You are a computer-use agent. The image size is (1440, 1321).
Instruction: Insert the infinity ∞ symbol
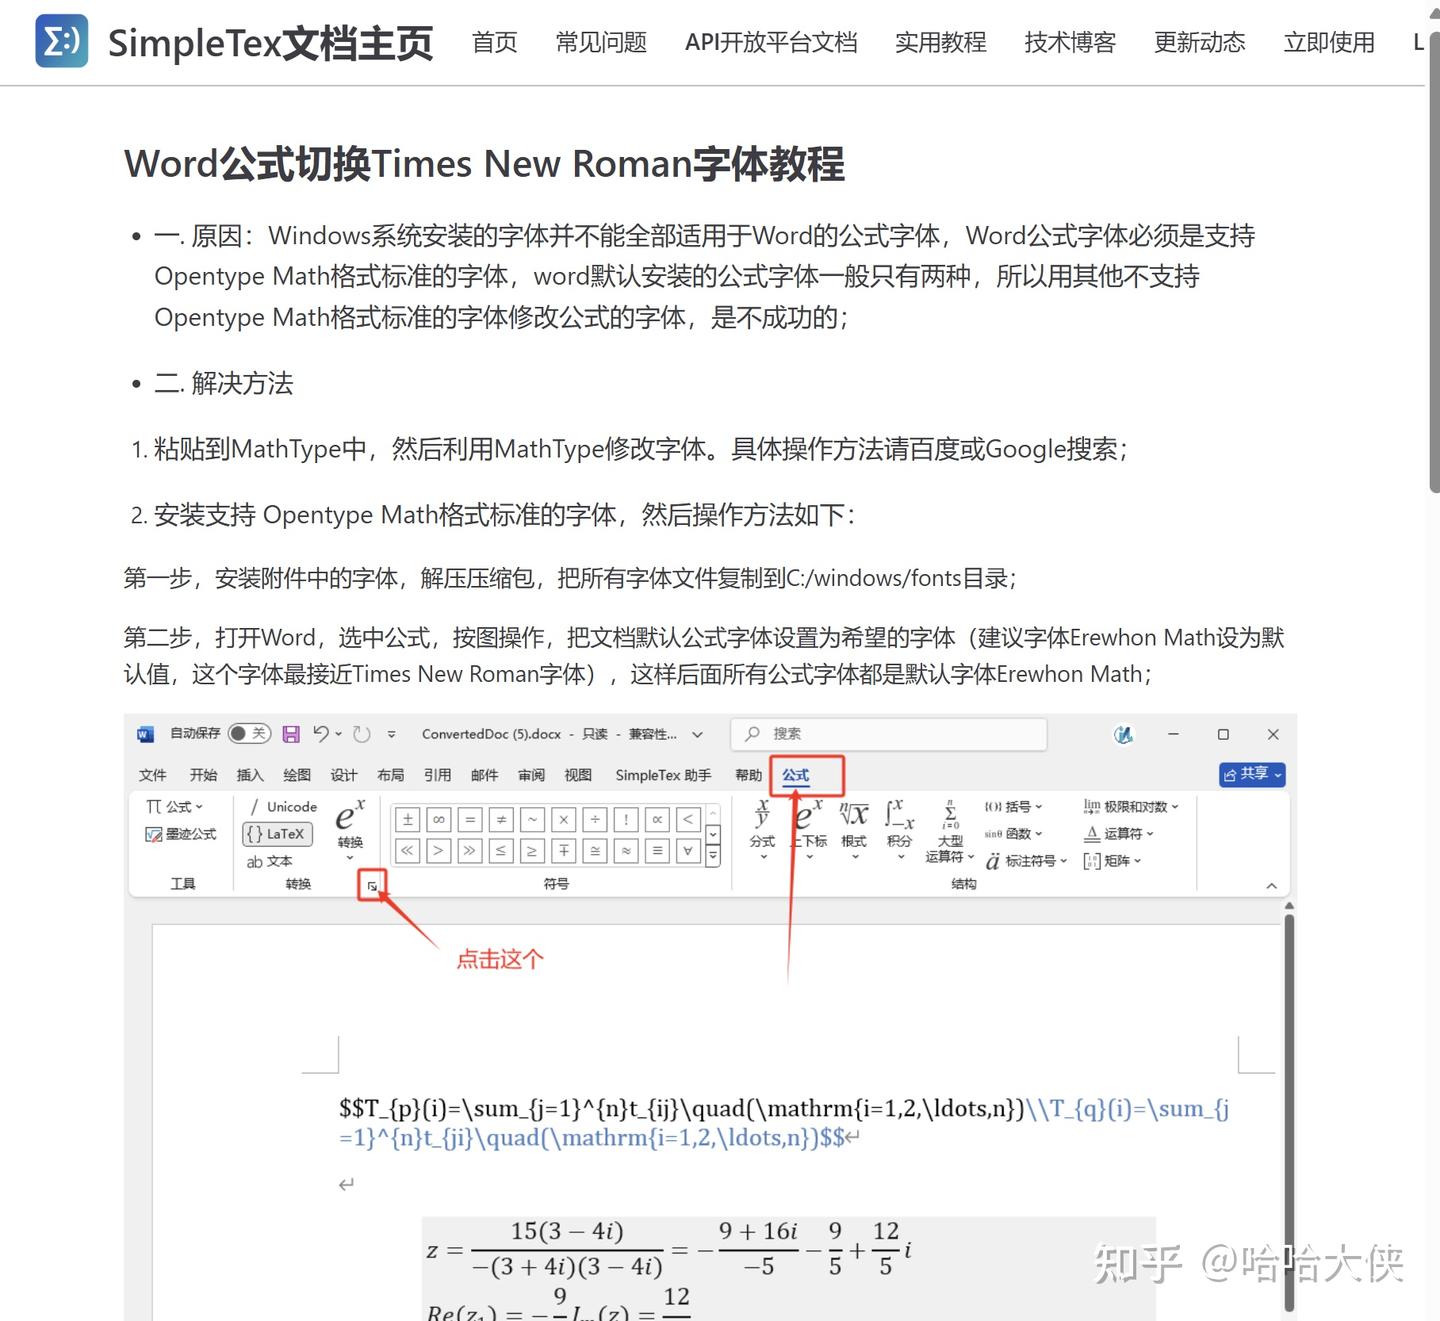tap(438, 820)
